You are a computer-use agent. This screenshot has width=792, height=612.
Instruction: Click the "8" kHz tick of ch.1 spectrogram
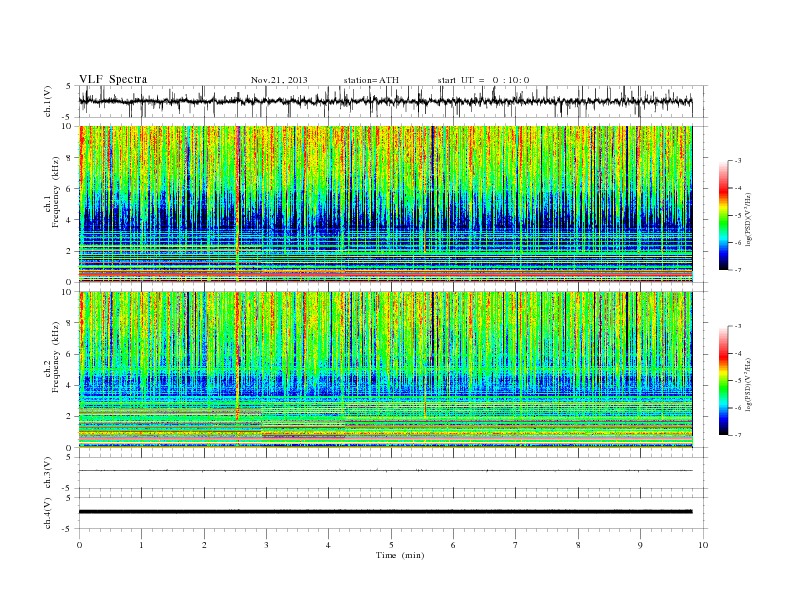pyautogui.click(x=69, y=158)
